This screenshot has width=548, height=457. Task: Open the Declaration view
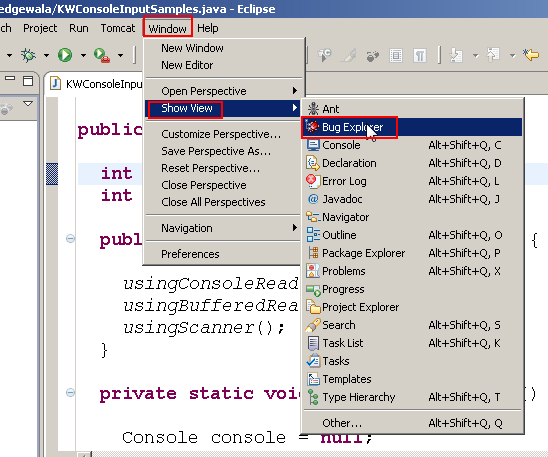coord(413,163)
